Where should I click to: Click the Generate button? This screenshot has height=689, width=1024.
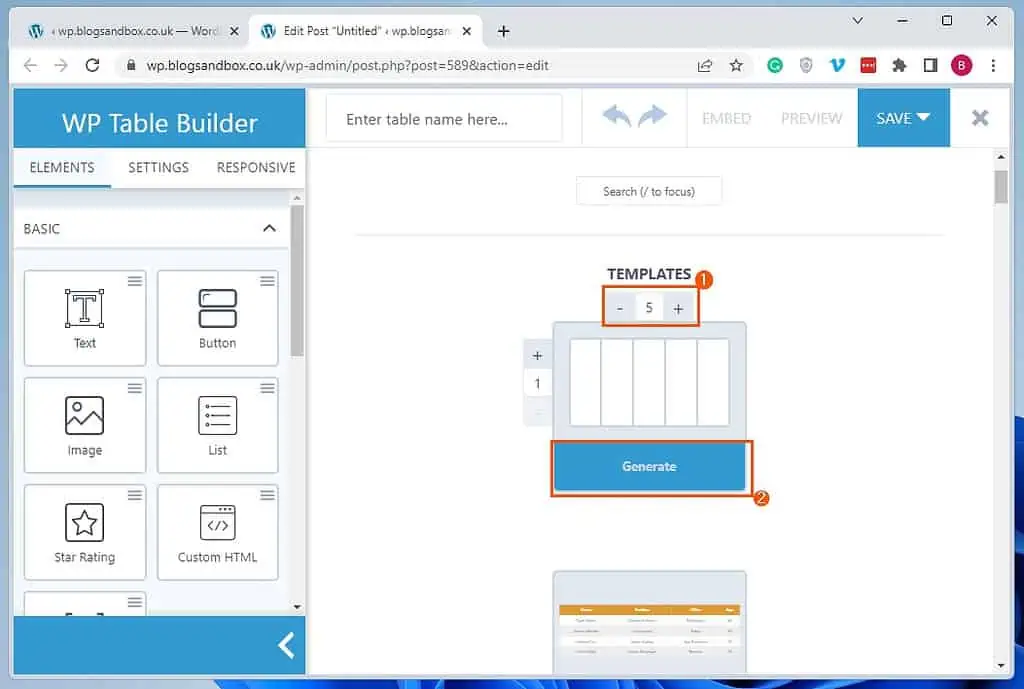pyautogui.click(x=649, y=466)
